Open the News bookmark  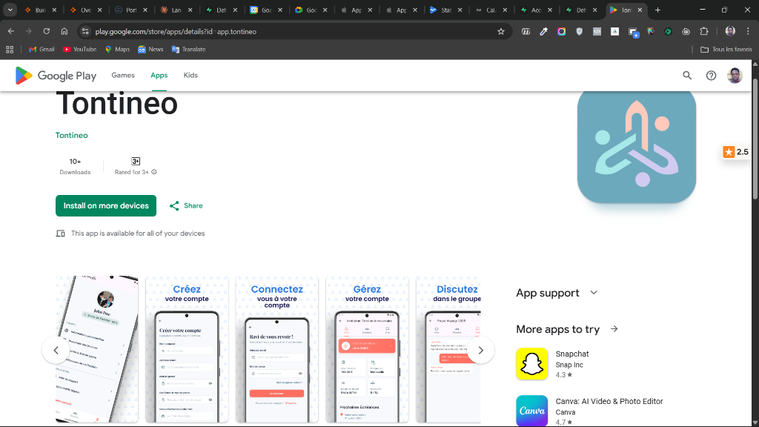(151, 49)
